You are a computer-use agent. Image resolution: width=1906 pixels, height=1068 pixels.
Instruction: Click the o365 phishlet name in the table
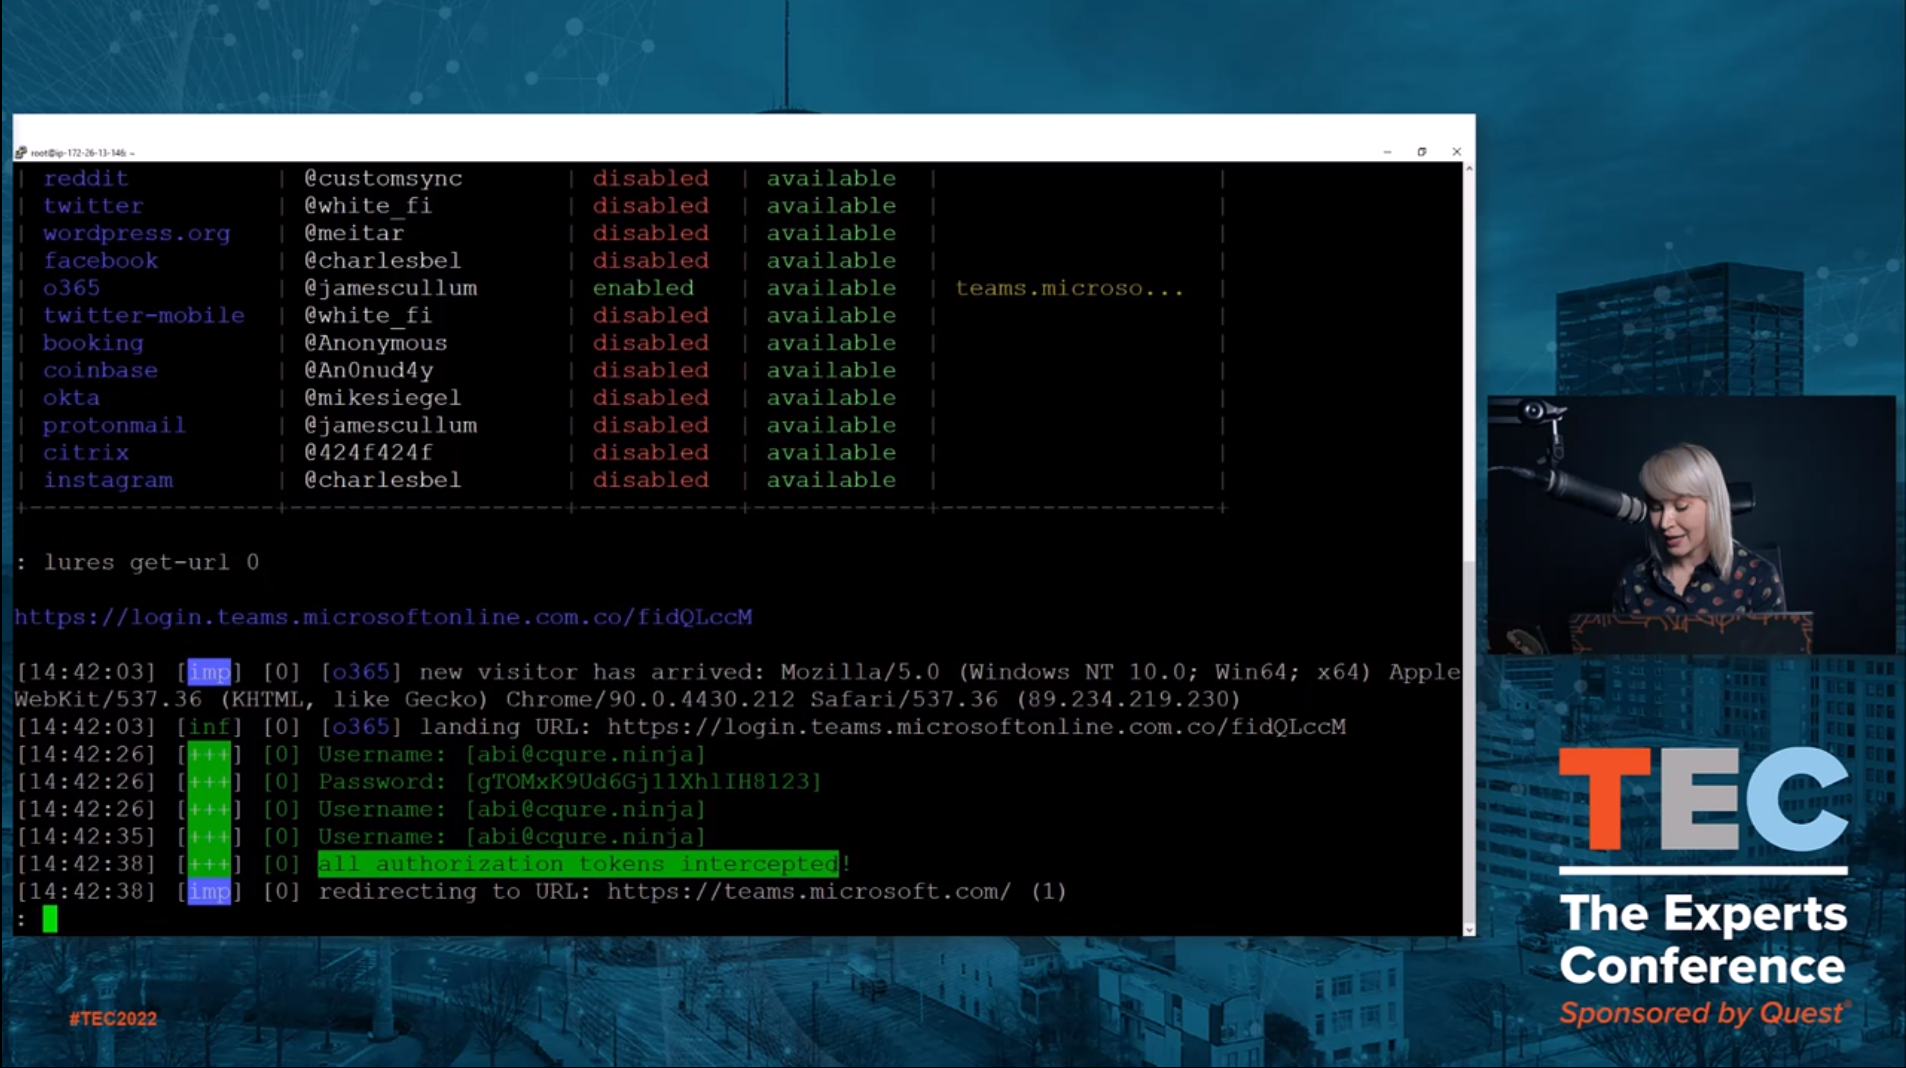click(x=71, y=288)
